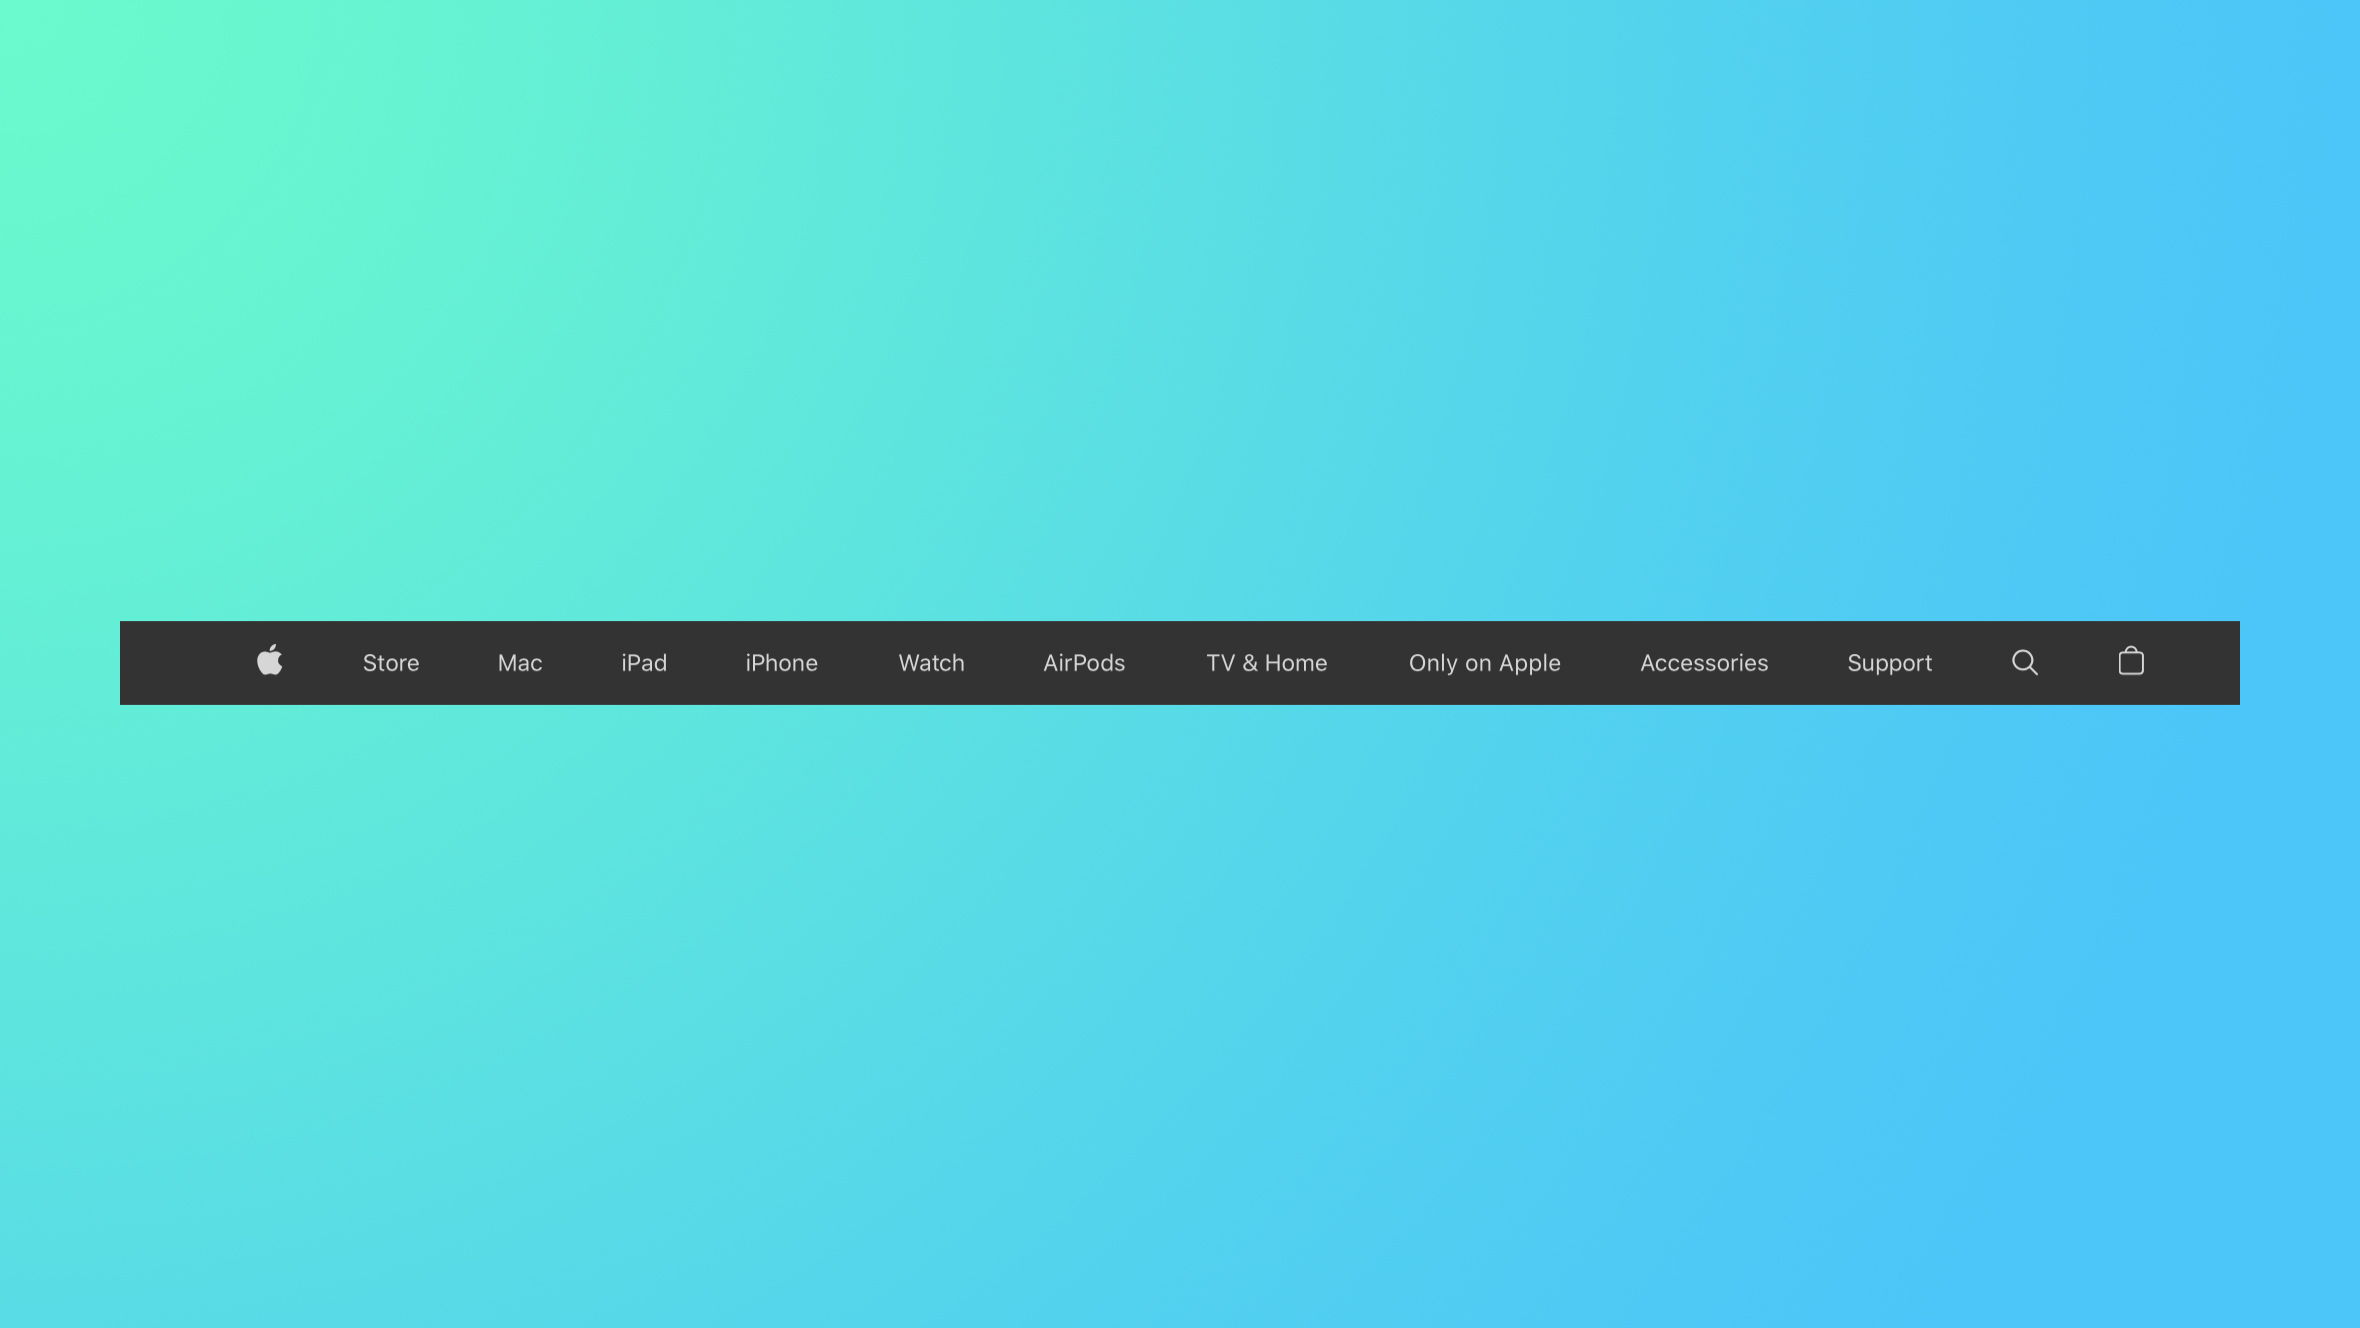Click the Apple logo icon

pos(267,662)
